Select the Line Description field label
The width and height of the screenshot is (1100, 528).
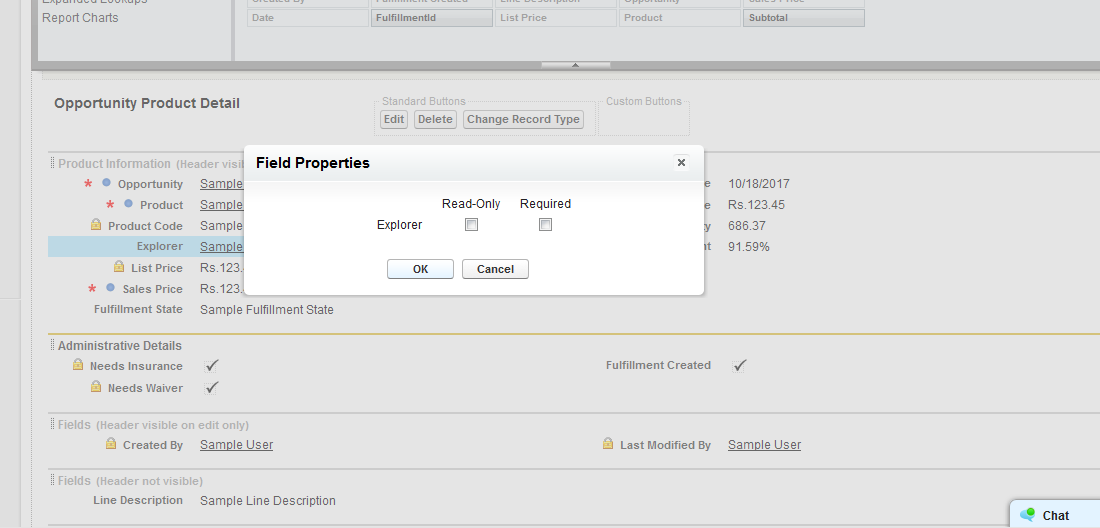138,501
